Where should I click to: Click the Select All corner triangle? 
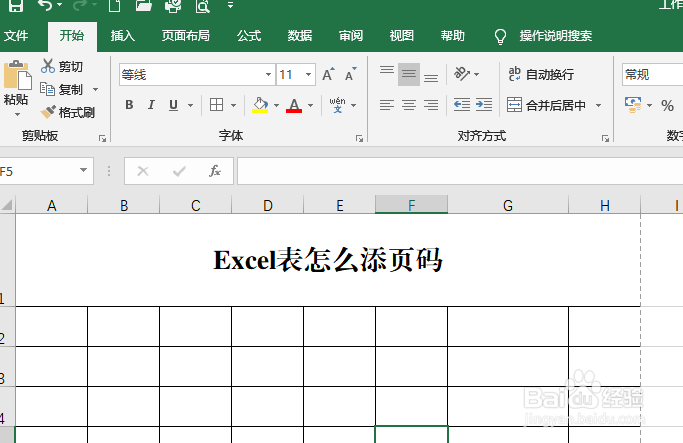click(7, 205)
